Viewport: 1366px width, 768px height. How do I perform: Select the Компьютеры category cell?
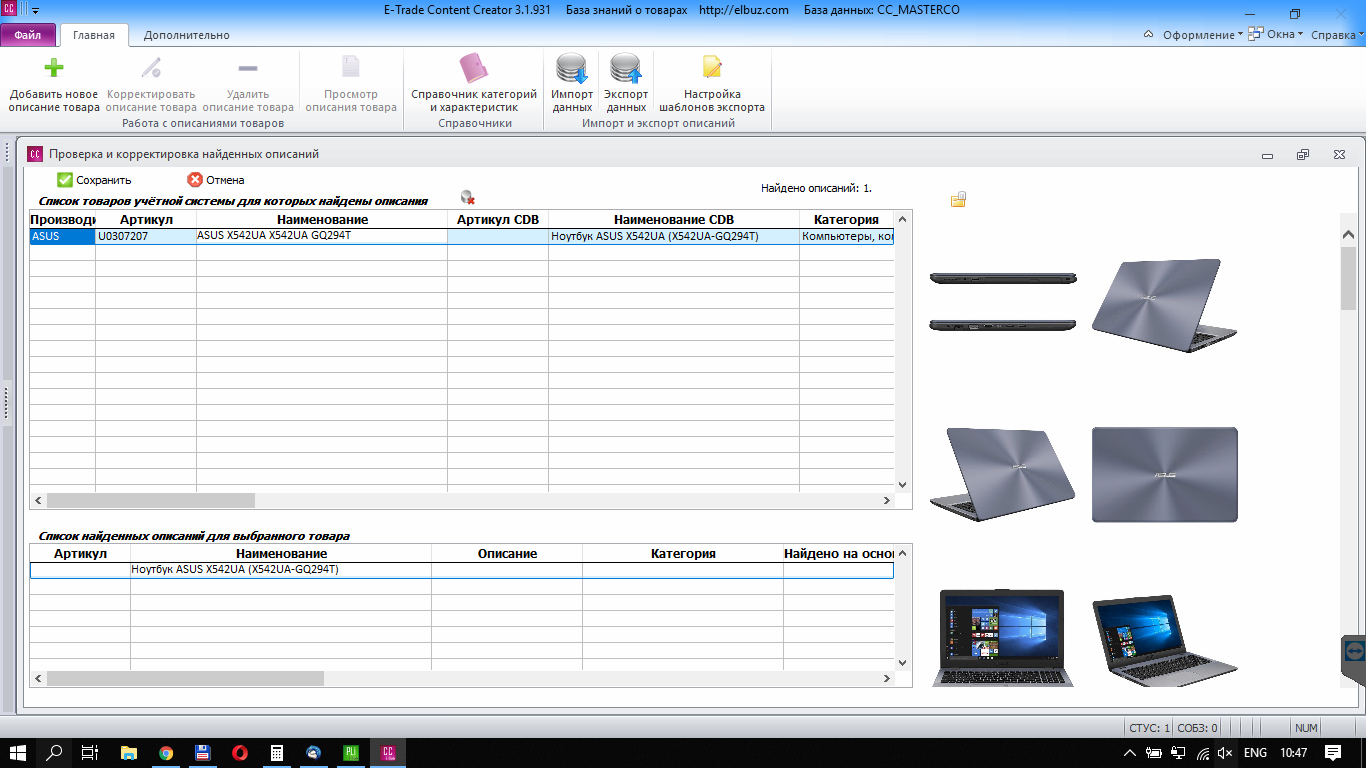point(846,237)
